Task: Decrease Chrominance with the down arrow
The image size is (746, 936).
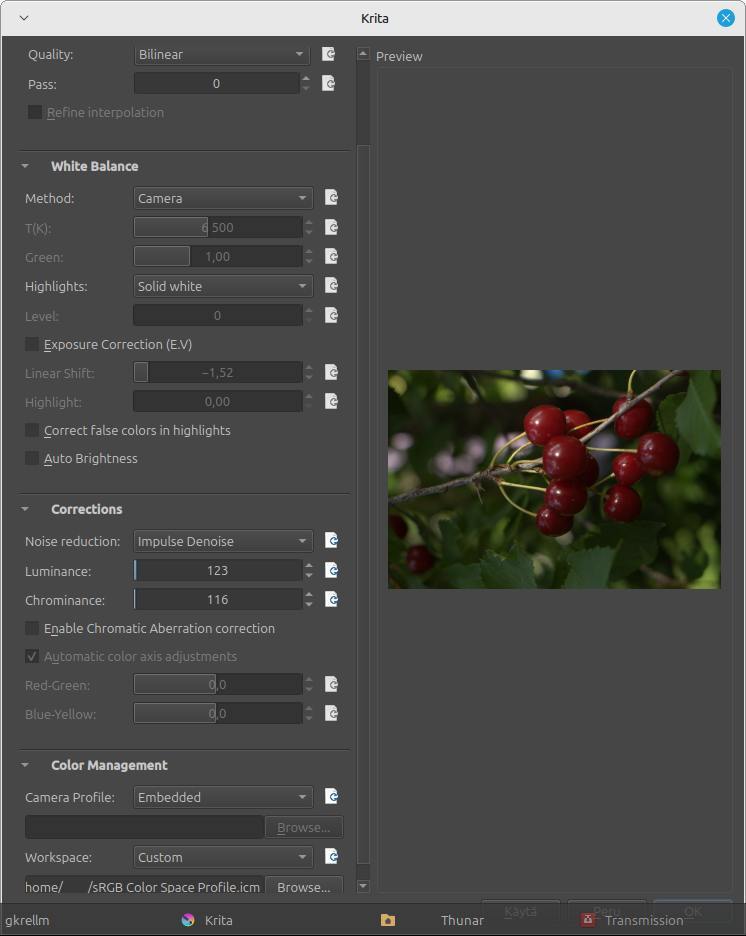Action: click(309, 605)
